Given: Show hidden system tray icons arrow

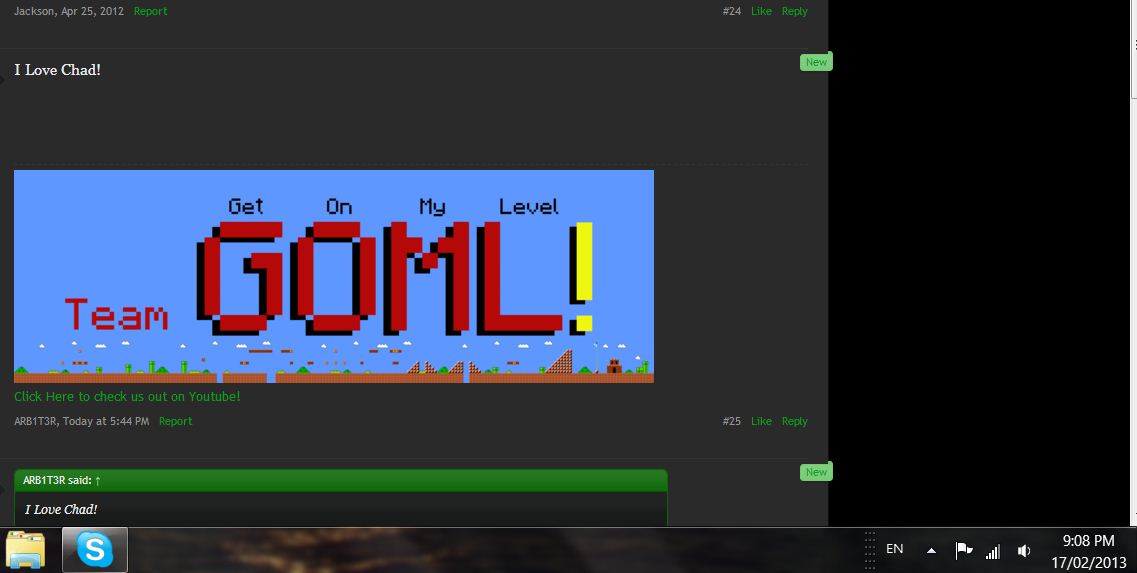Looking at the screenshot, I should [x=931, y=551].
